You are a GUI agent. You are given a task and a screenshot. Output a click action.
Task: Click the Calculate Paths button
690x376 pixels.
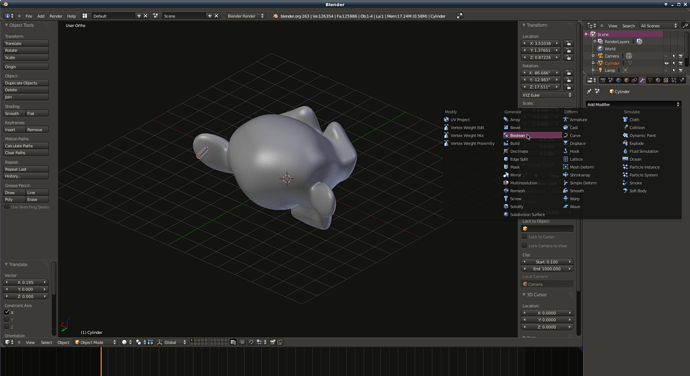point(26,146)
